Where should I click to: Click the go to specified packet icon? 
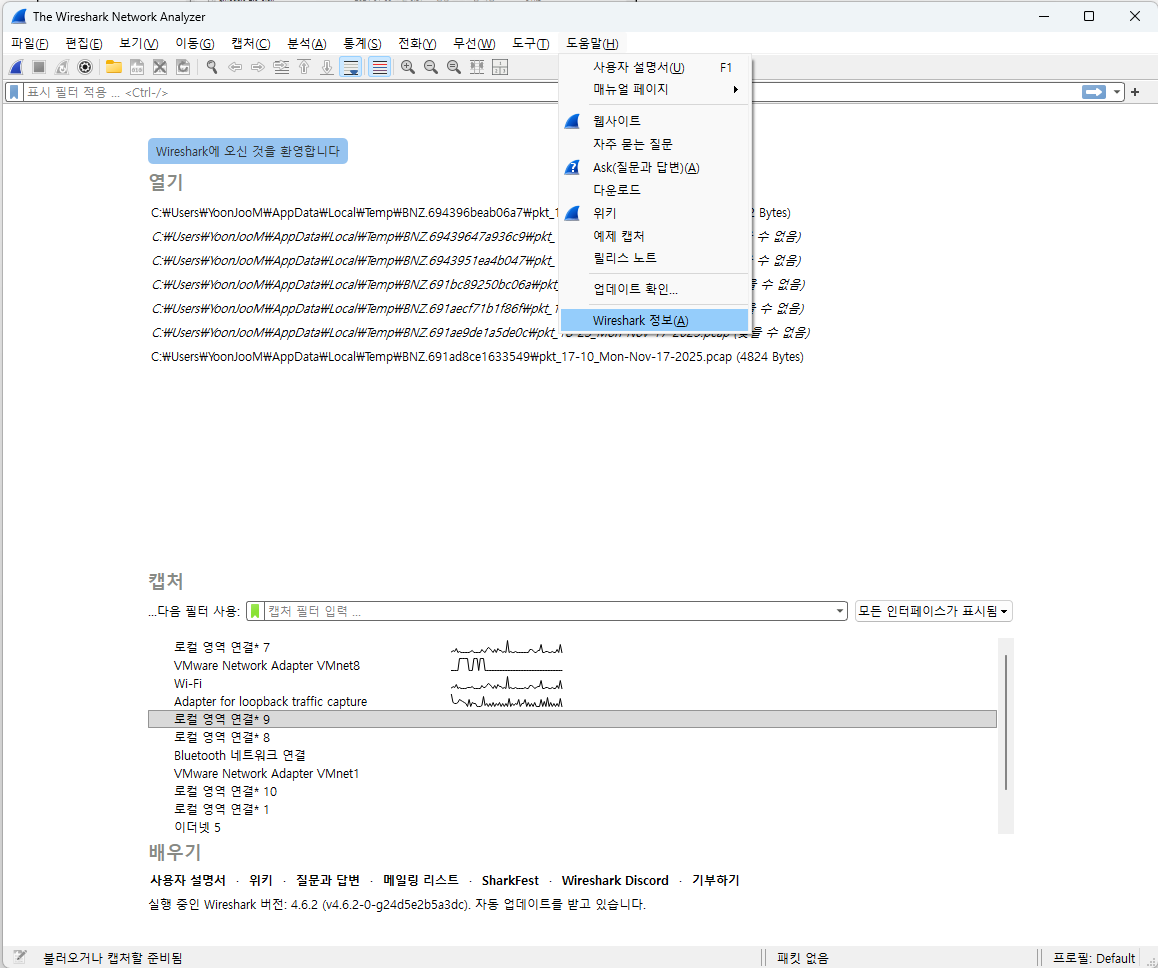[x=281, y=67]
